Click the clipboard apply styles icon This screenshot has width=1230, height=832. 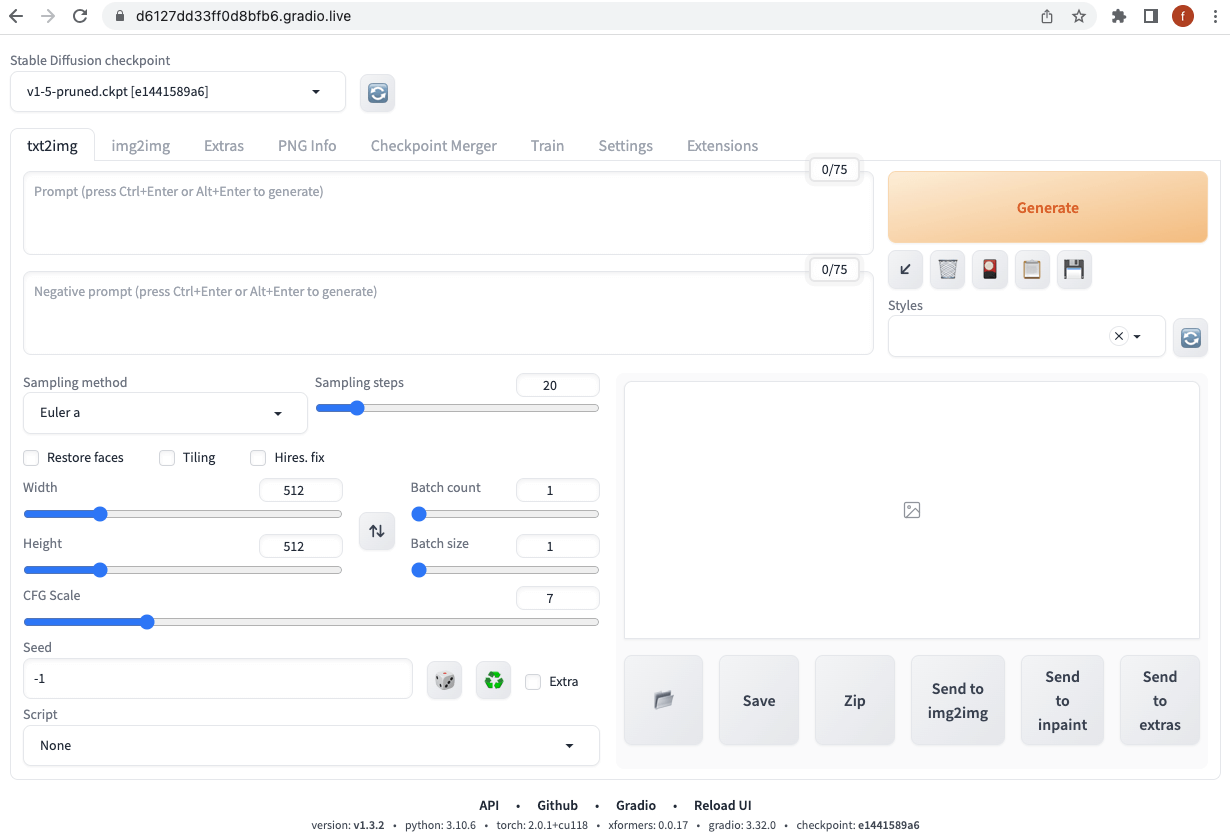tap(1032, 269)
